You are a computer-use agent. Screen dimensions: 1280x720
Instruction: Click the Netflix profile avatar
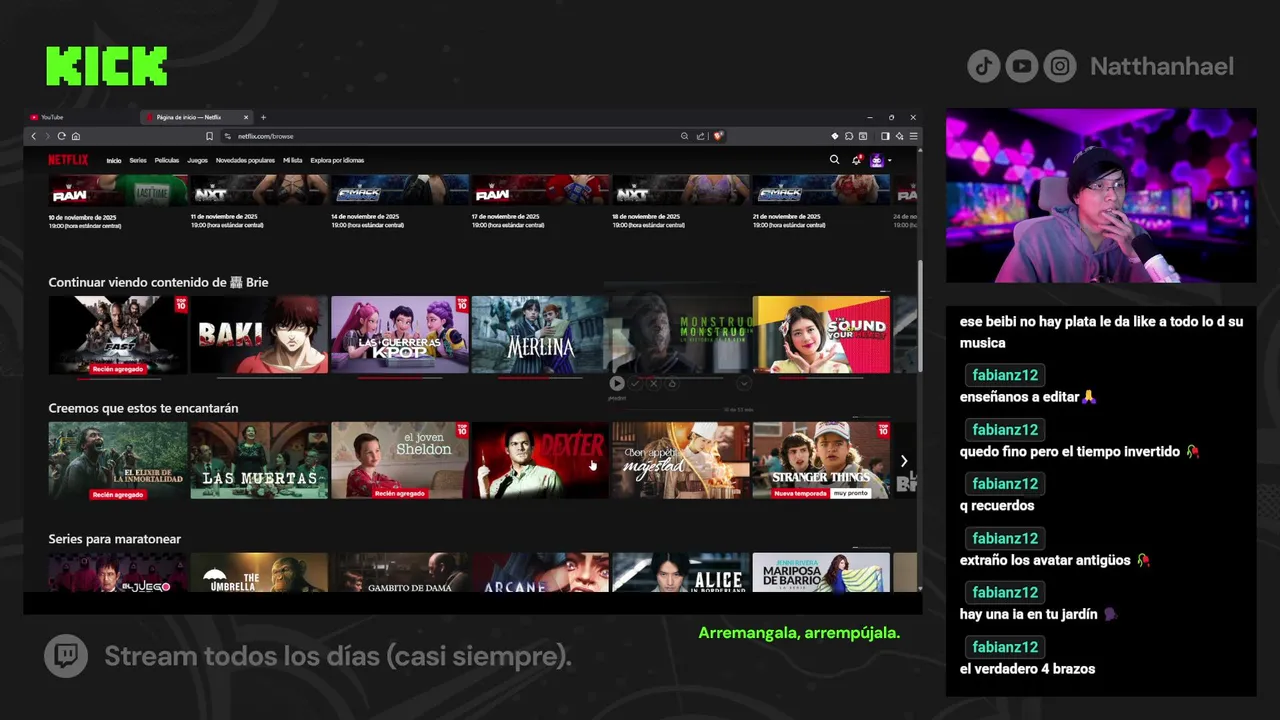pos(877,160)
